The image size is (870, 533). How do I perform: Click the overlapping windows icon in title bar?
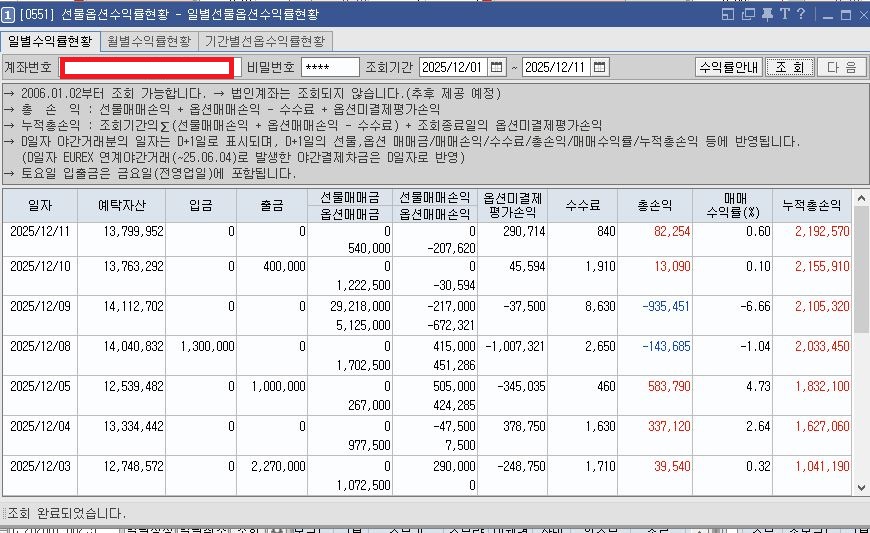[x=748, y=14]
